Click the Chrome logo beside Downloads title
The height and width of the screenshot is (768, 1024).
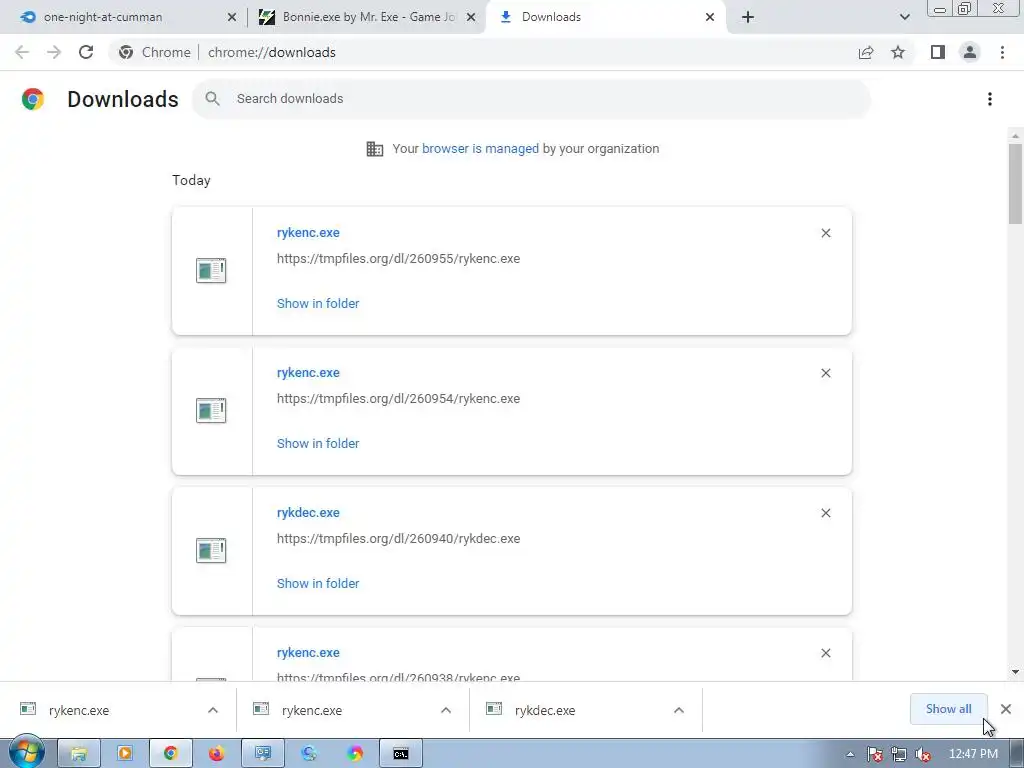click(x=33, y=99)
